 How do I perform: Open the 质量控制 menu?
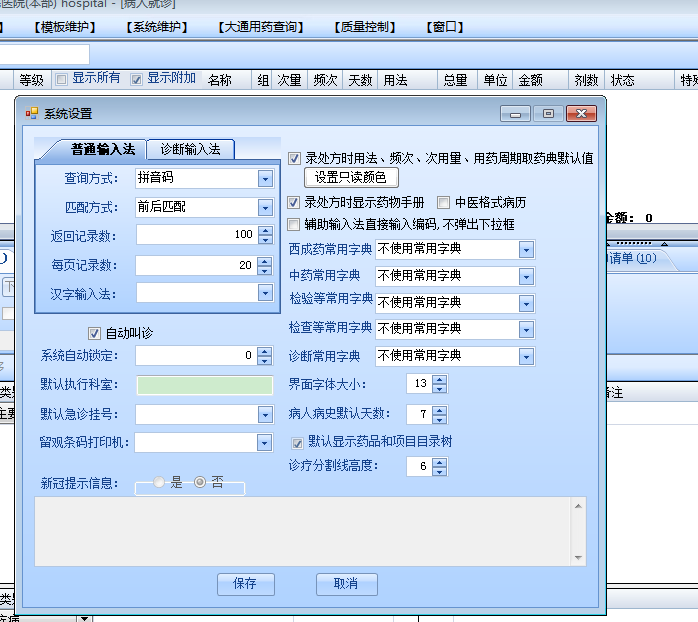pyautogui.click(x=365, y=27)
